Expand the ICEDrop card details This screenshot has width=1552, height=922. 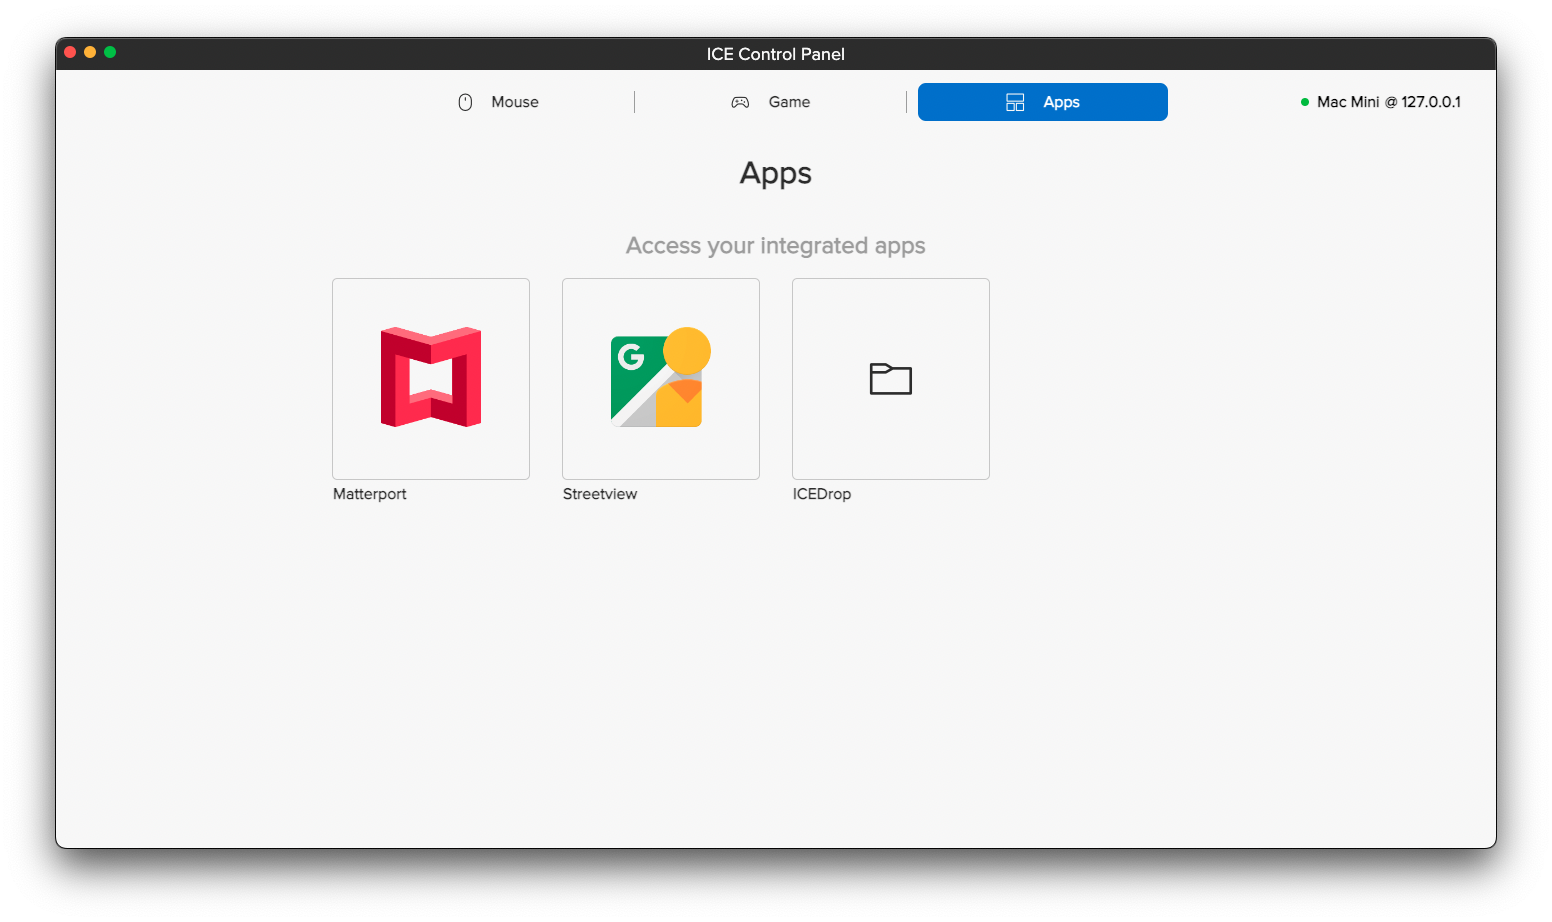(890, 379)
